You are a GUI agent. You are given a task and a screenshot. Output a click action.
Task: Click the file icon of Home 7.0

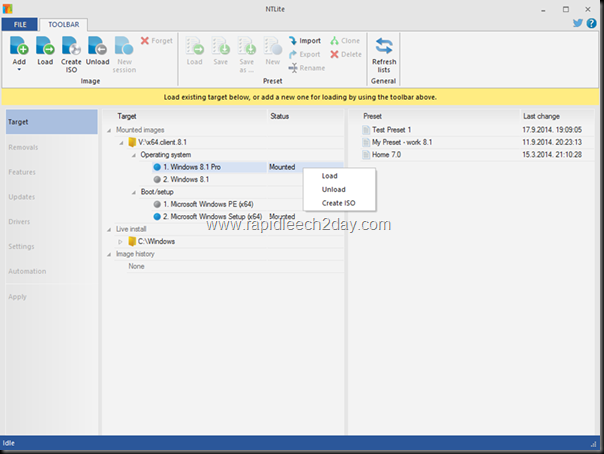pyautogui.click(x=366, y=155)
